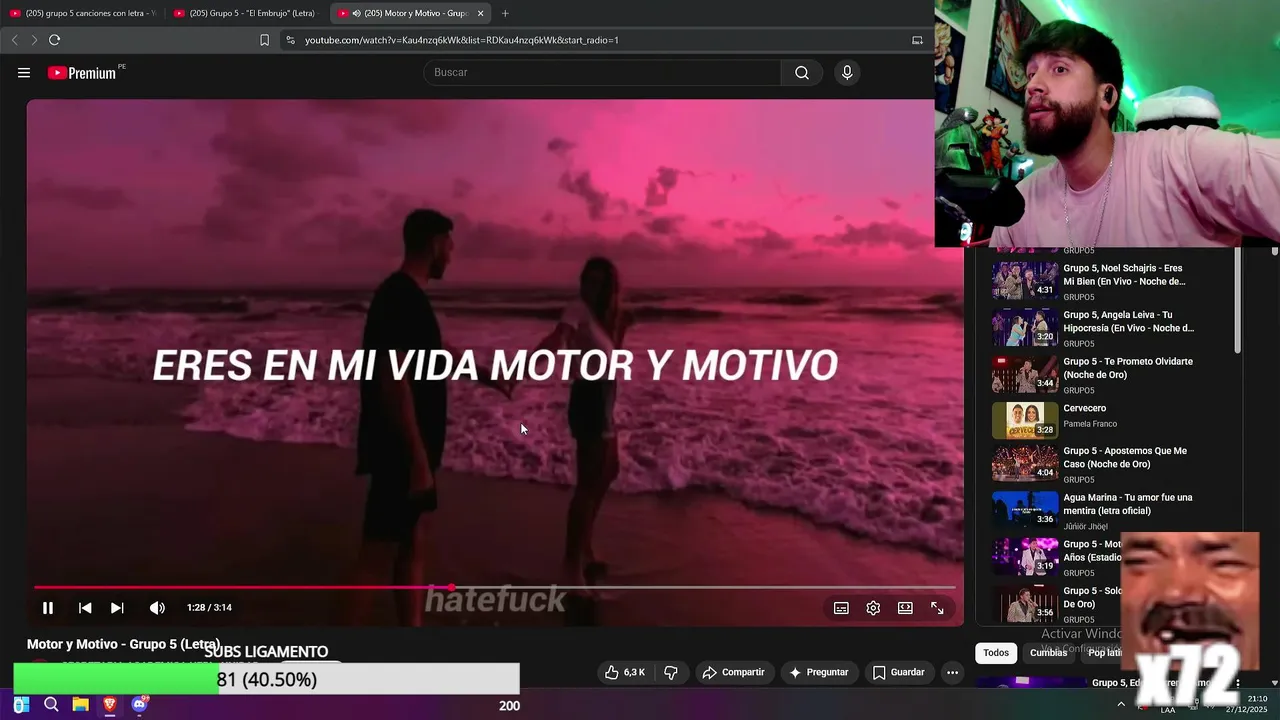Open the YouTube hamburger guide menu
Viewport: 1280px width, 720px height.
point(24,73)
